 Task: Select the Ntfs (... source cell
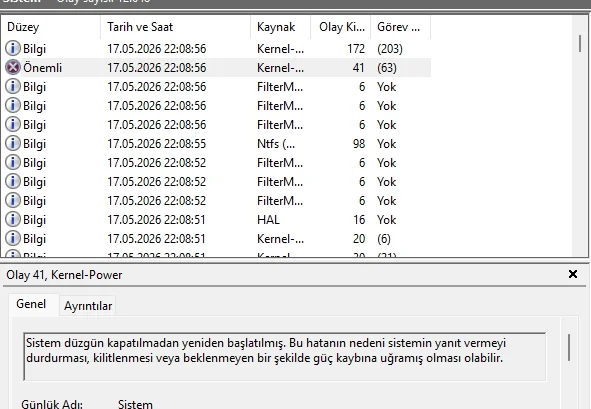tap(276, 144)
